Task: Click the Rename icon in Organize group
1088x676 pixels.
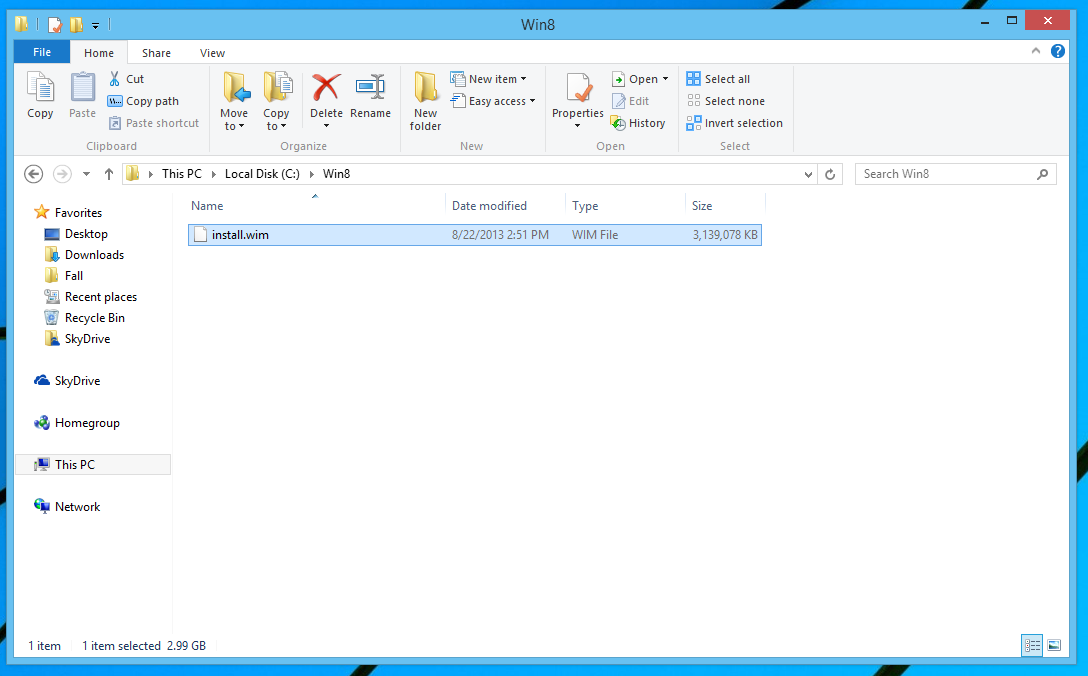Action: tap(370, 88)
